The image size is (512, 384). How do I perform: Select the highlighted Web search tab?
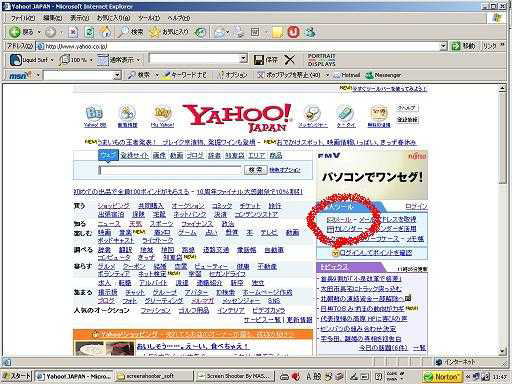pos(108,155)
